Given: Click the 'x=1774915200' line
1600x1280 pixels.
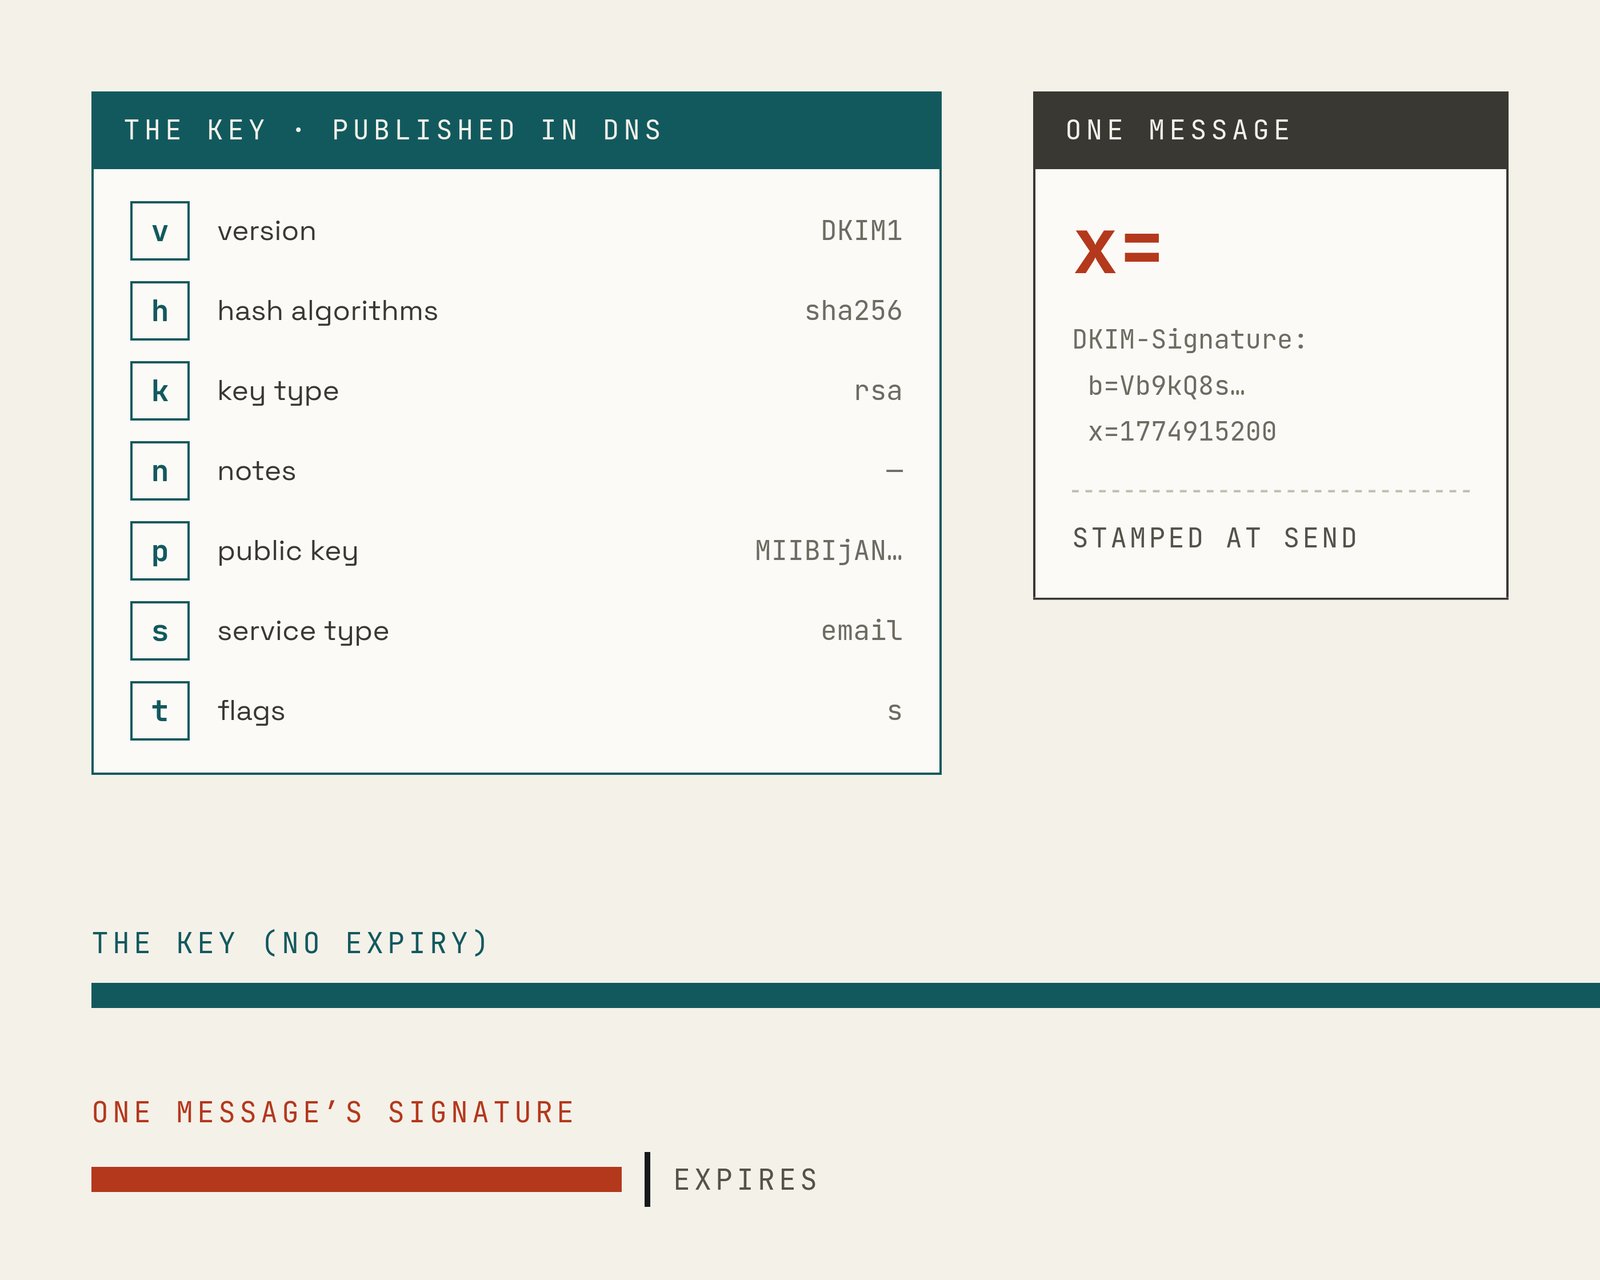Looking at the screenshot, I should click(x=1183, y=432).
